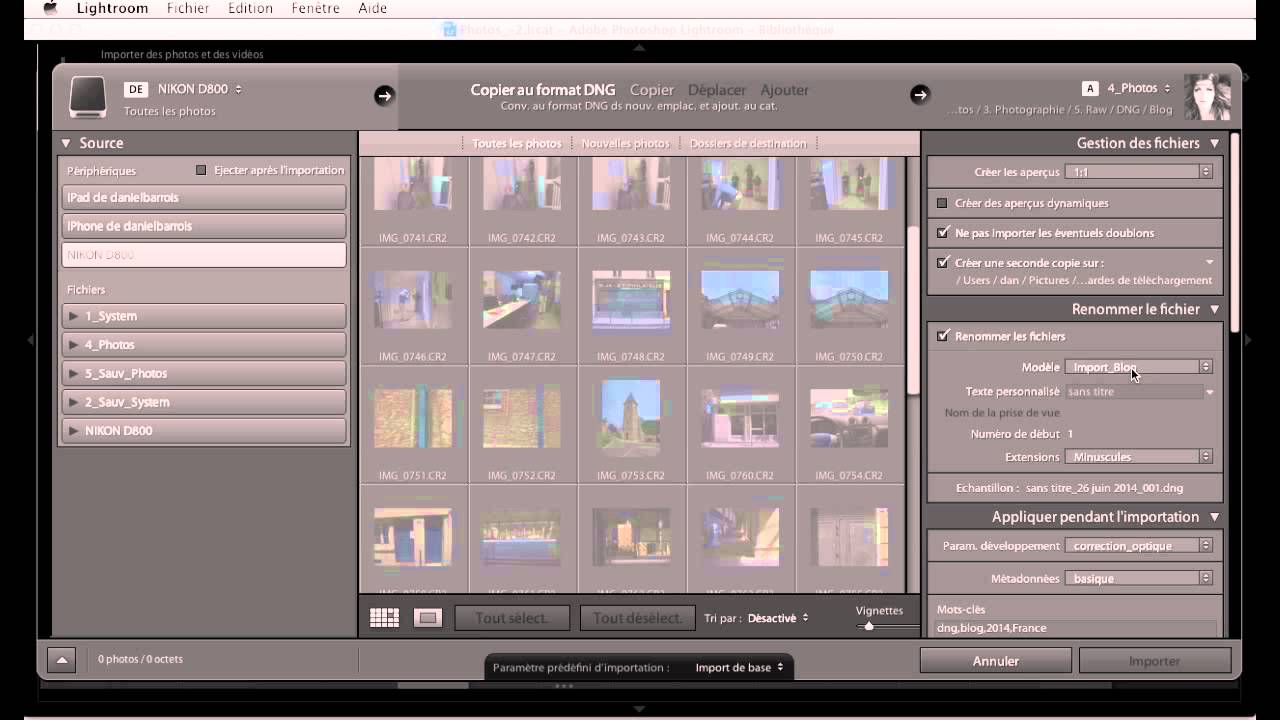Click the Mots-clés keywords field
1280x720 pixels.
[1076, 628]
